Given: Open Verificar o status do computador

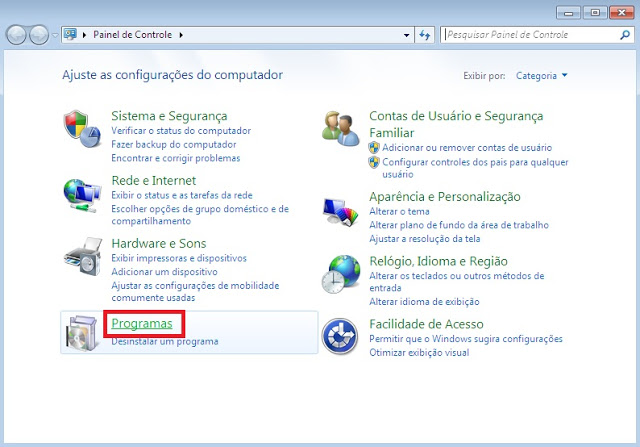Looking at the screenshot, I should [181, 131].
